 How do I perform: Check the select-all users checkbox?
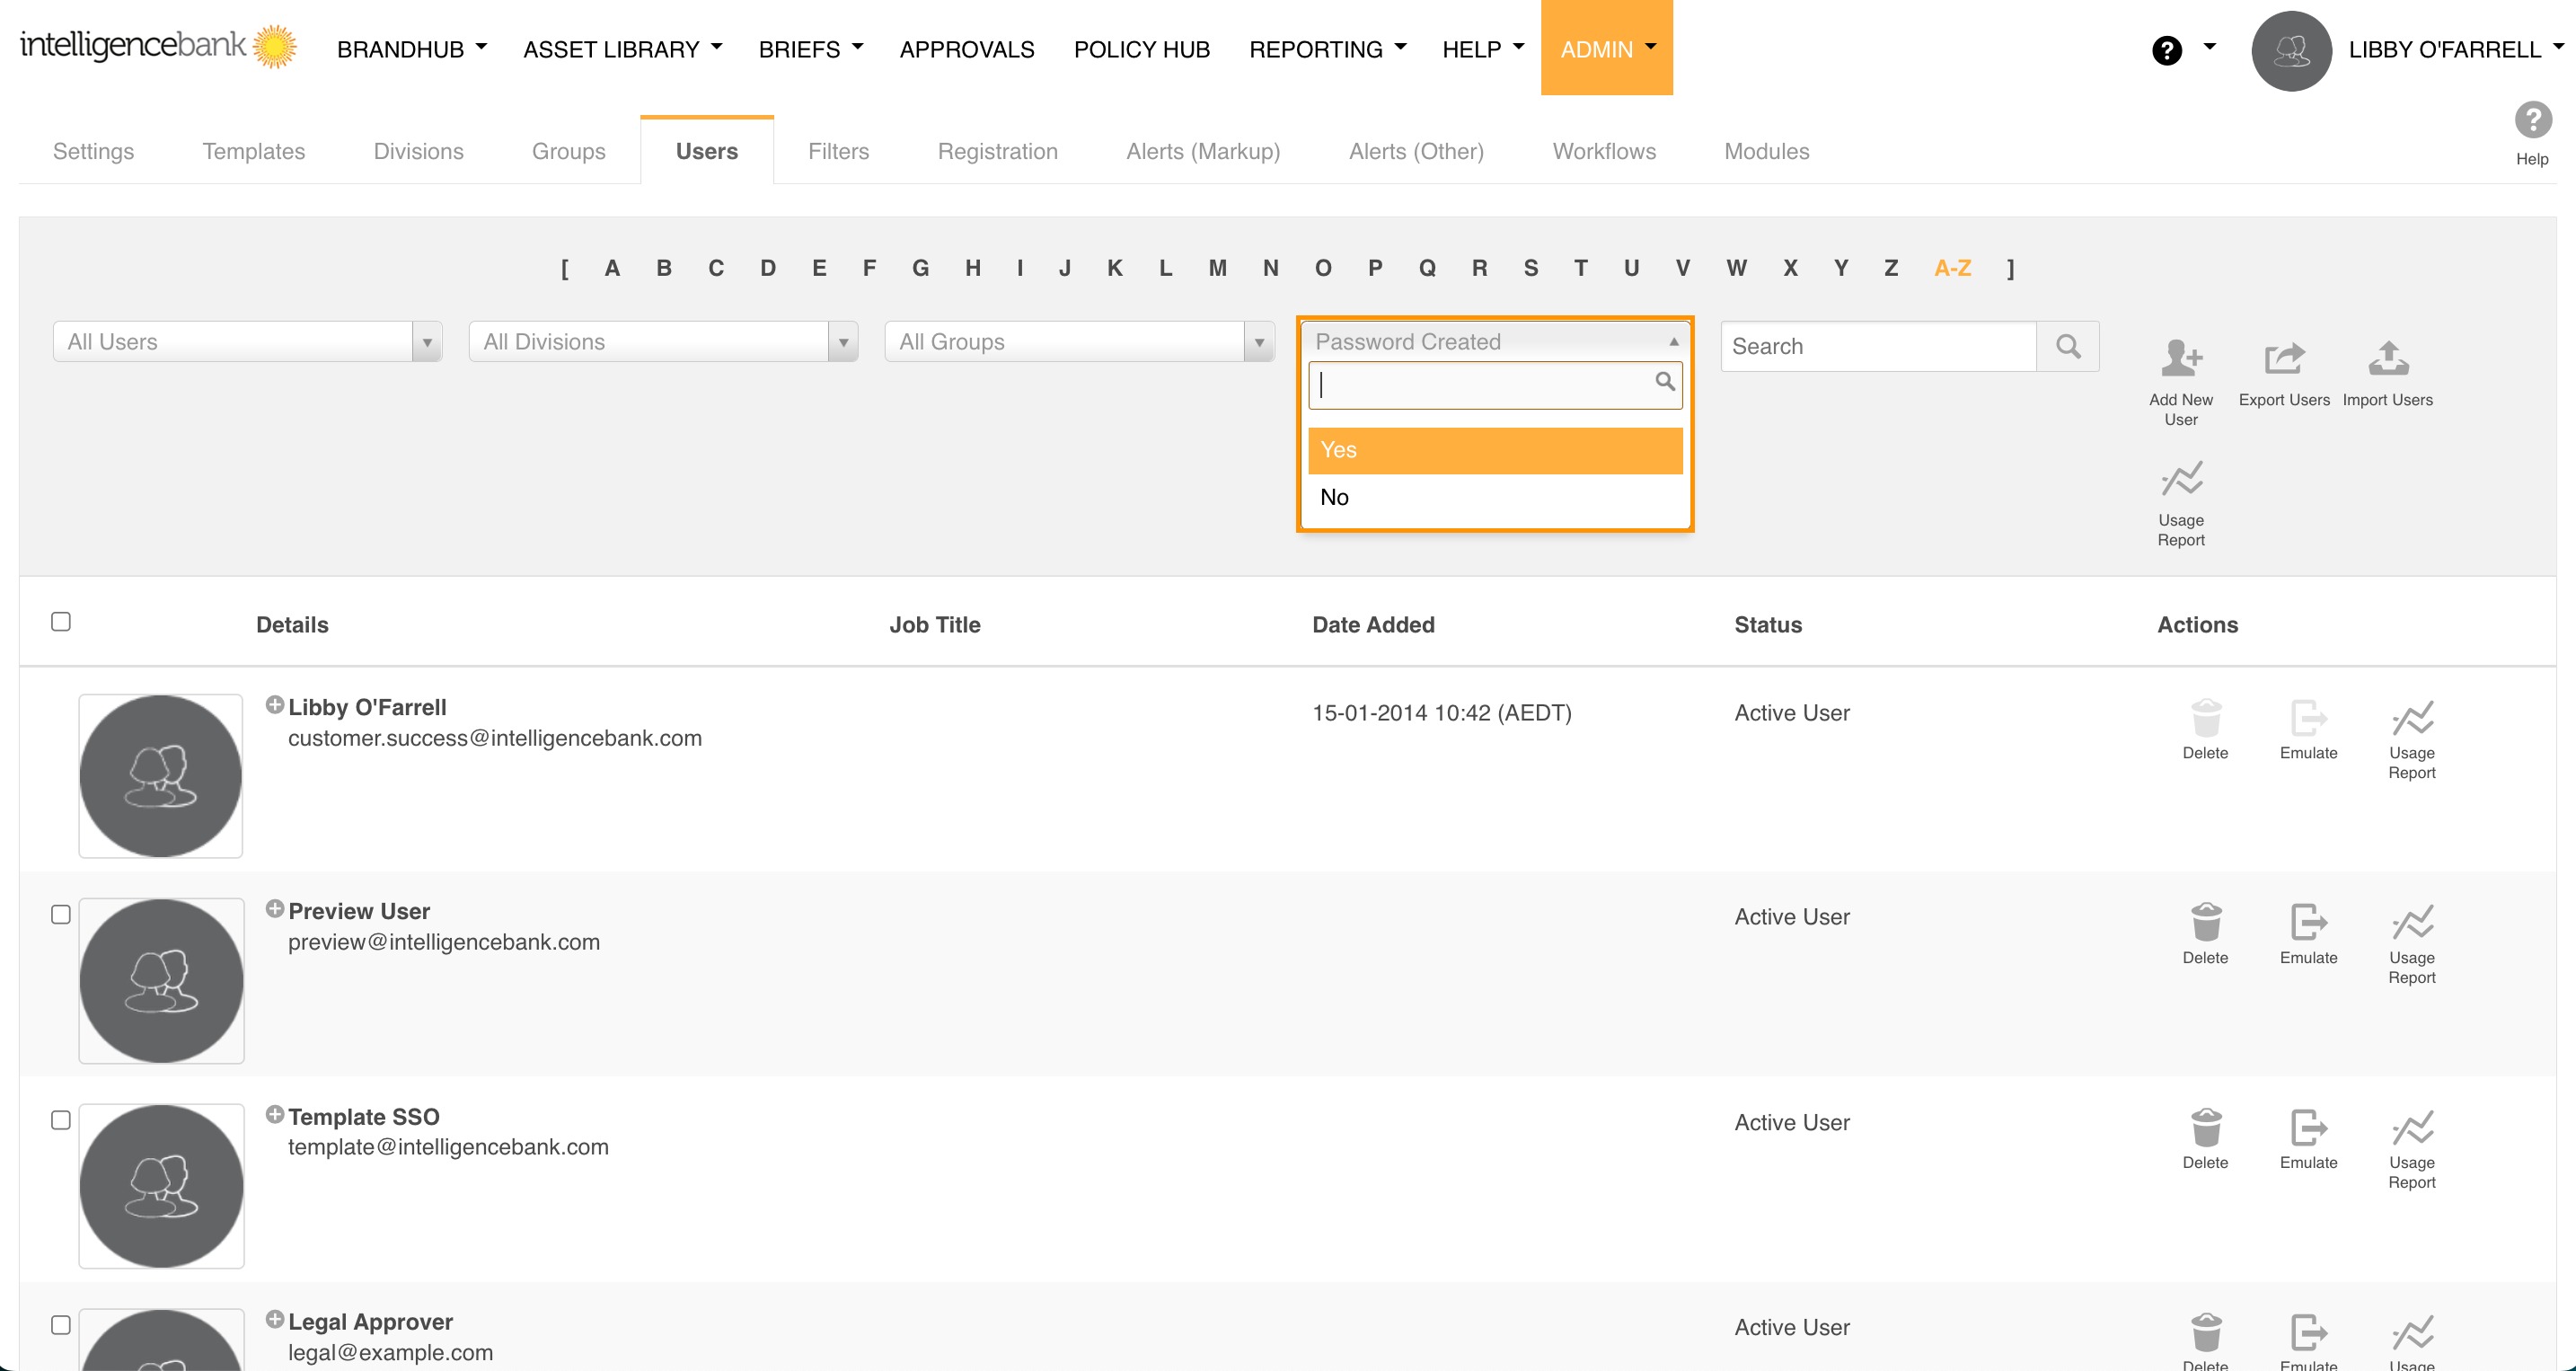pyautogui.click(x=61, y=621)
